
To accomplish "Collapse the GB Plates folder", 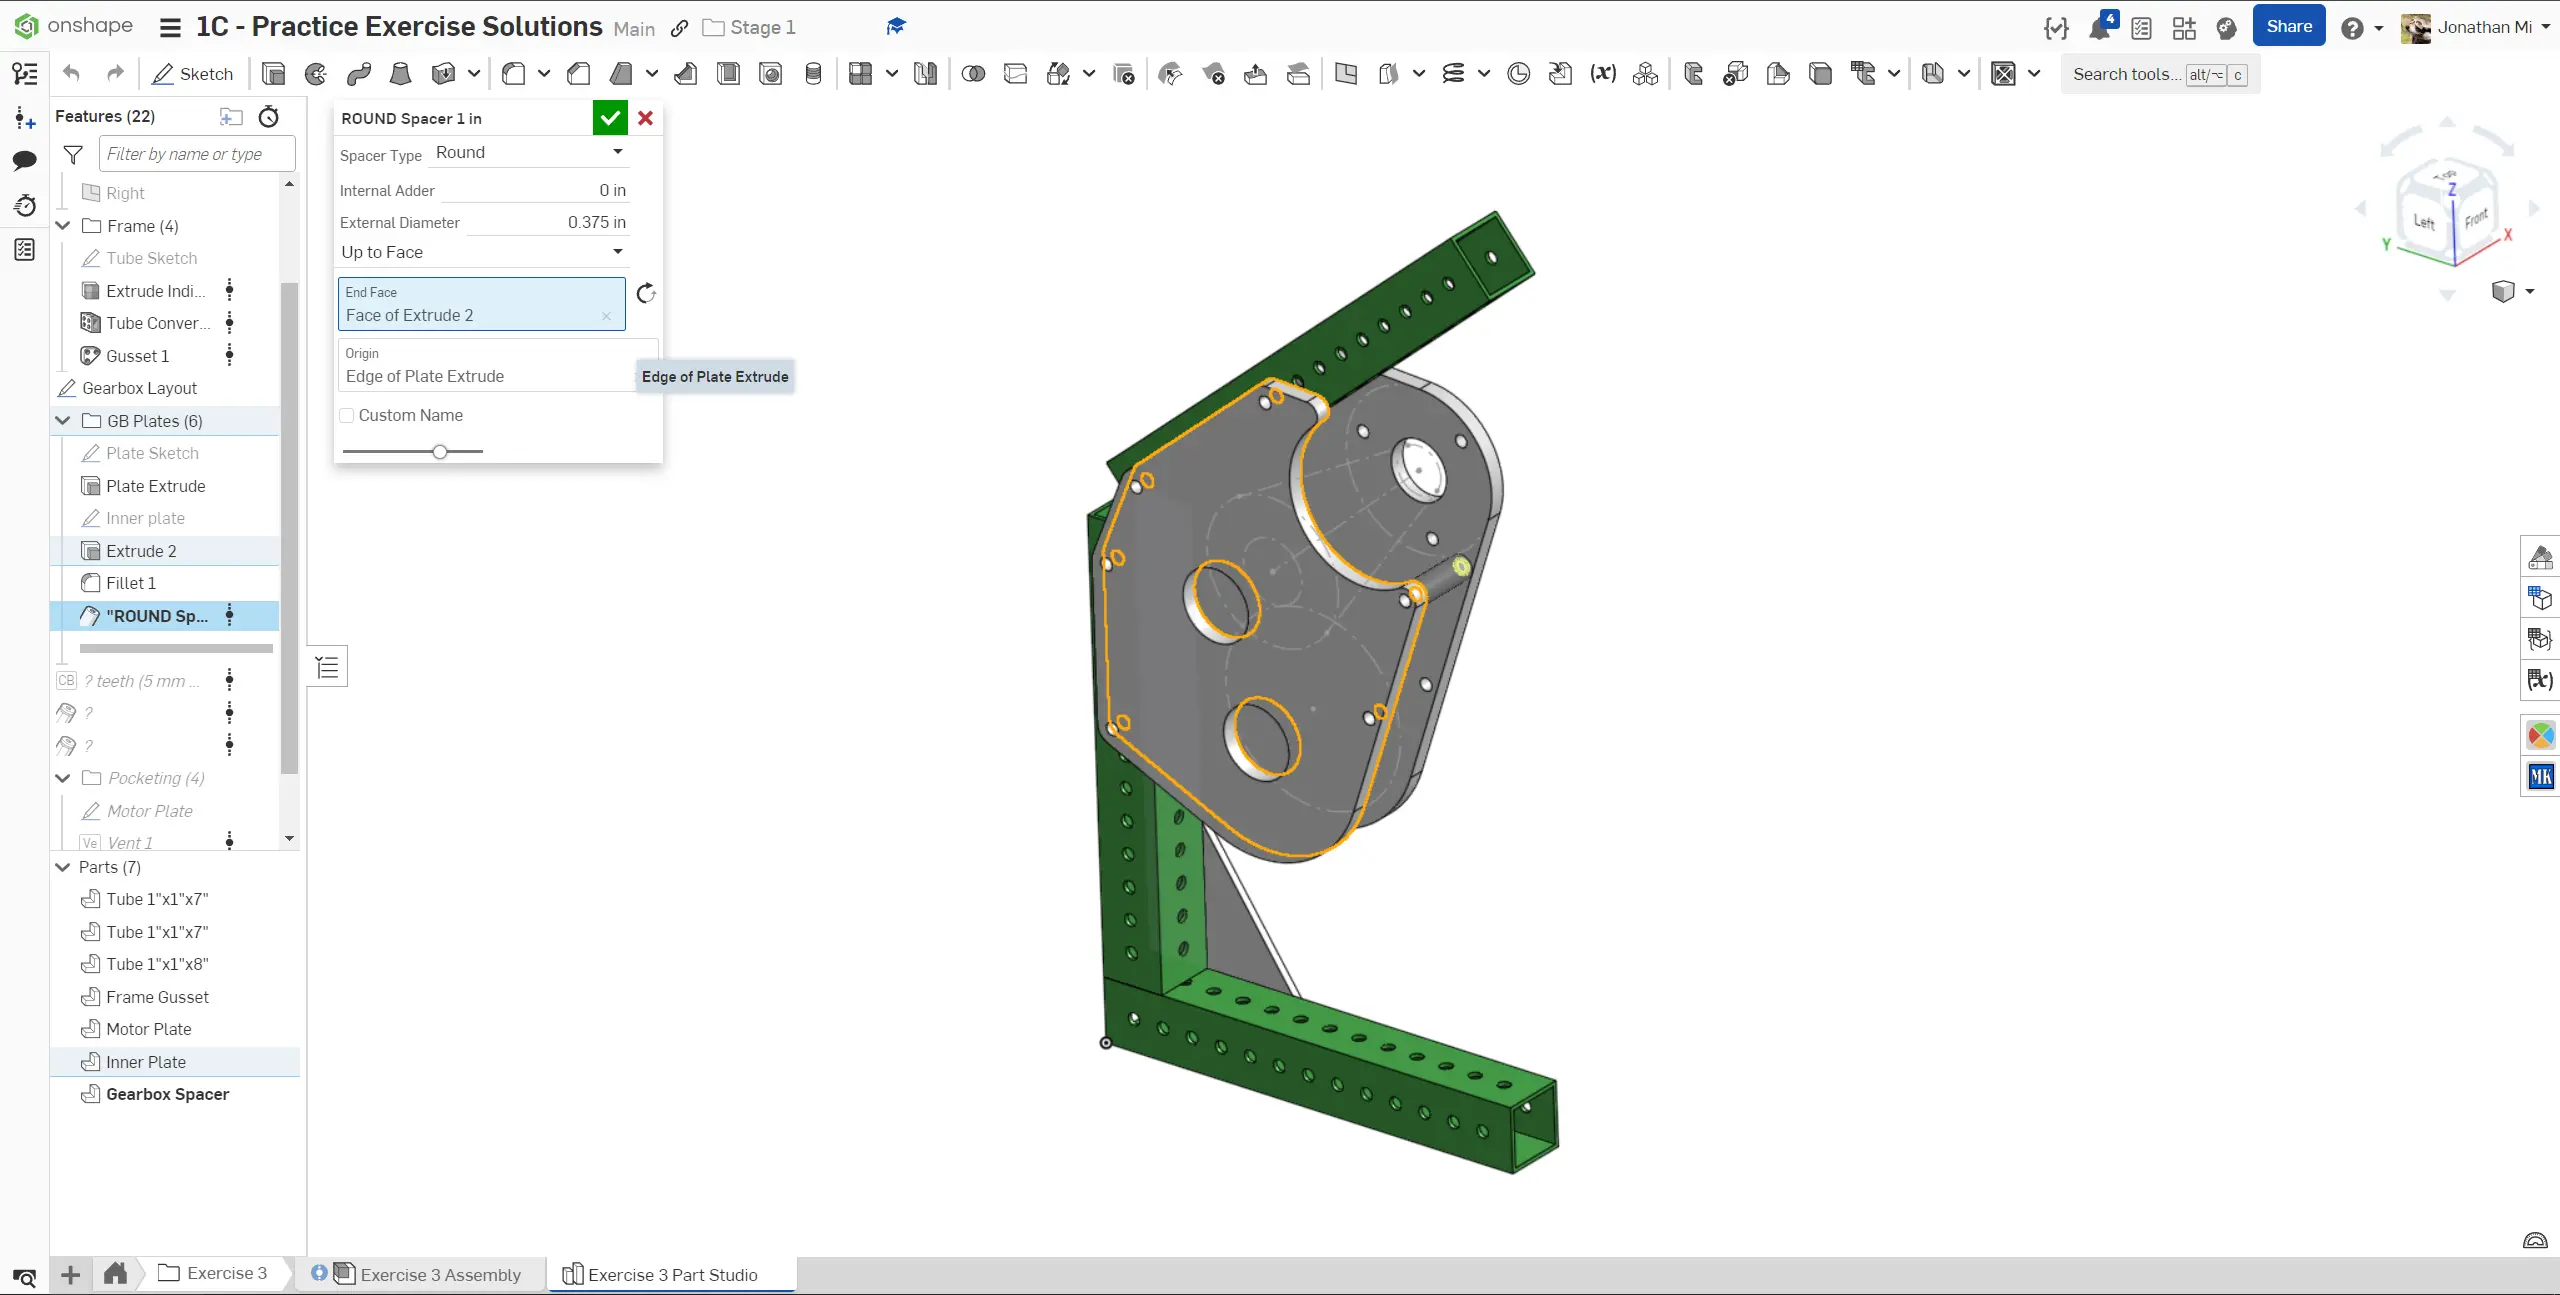I will (63, 421).
